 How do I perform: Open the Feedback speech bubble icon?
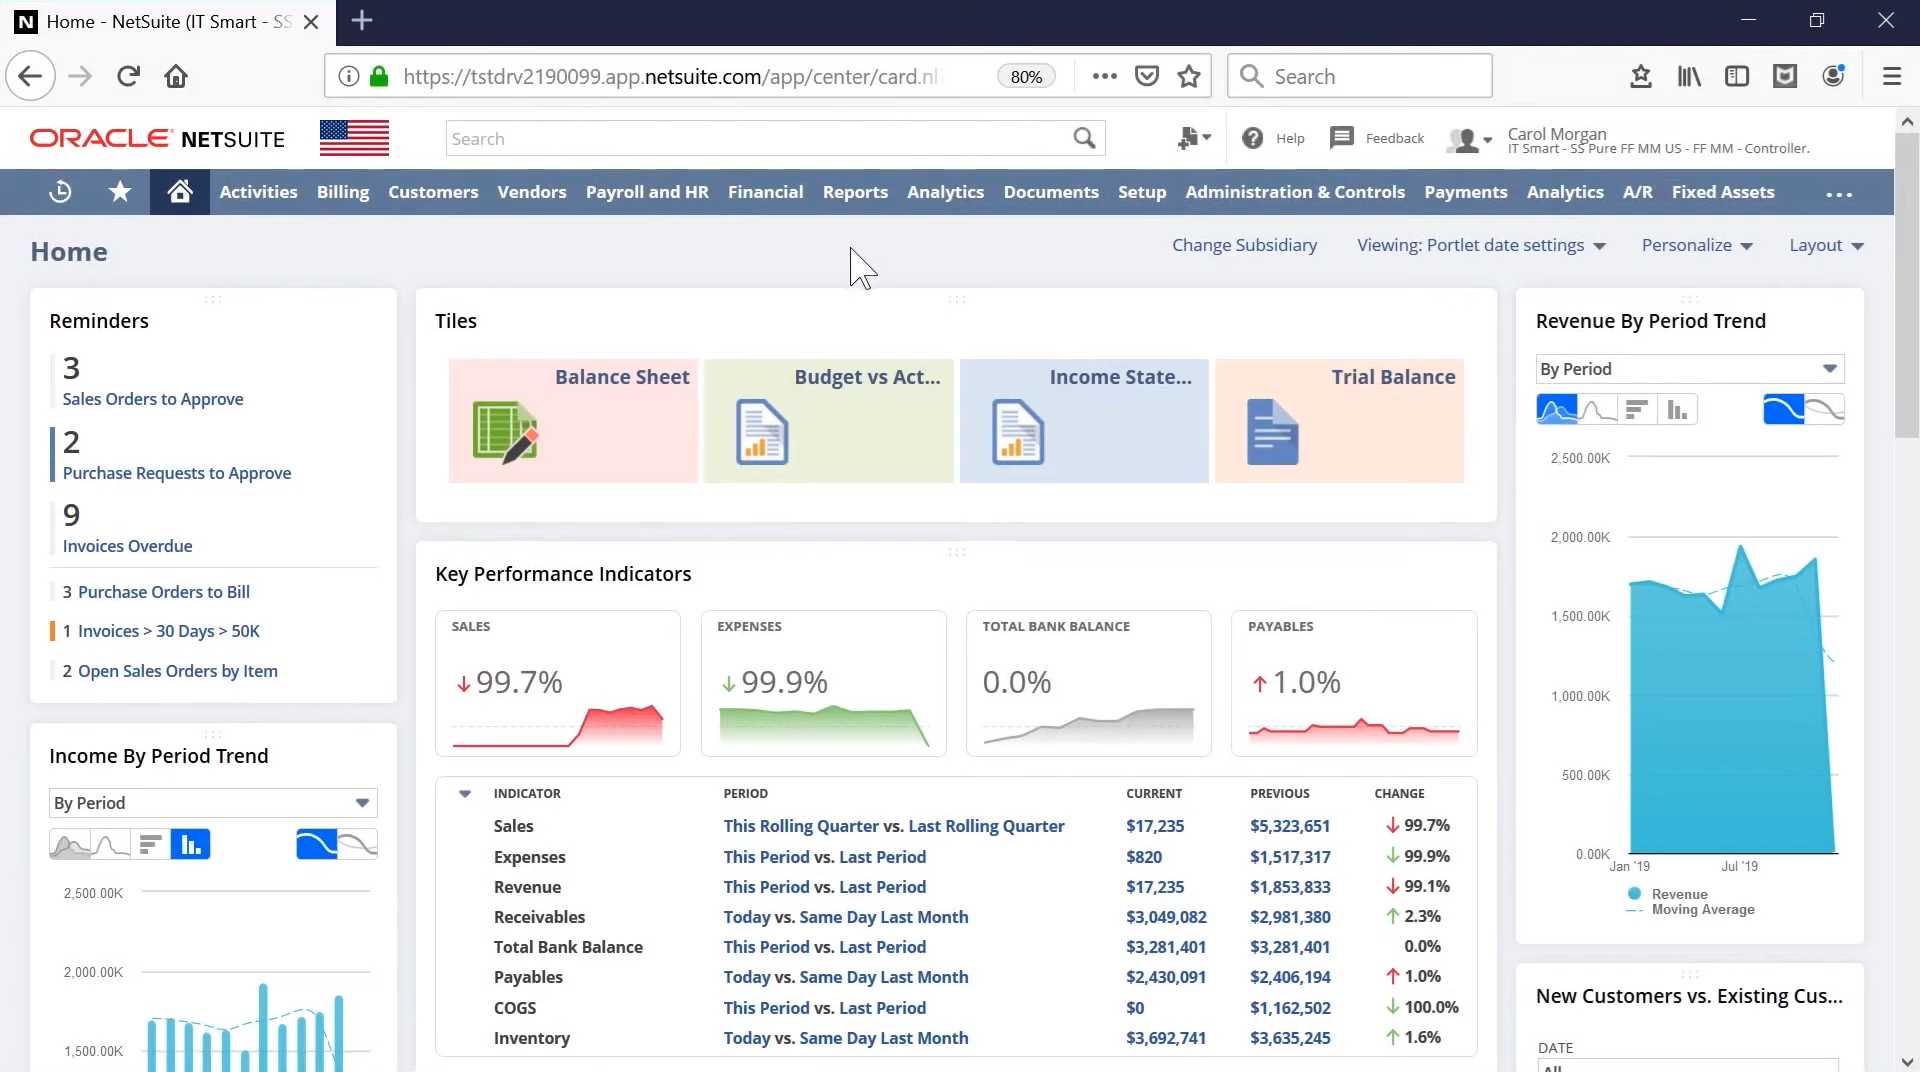tap(1341, 138)
